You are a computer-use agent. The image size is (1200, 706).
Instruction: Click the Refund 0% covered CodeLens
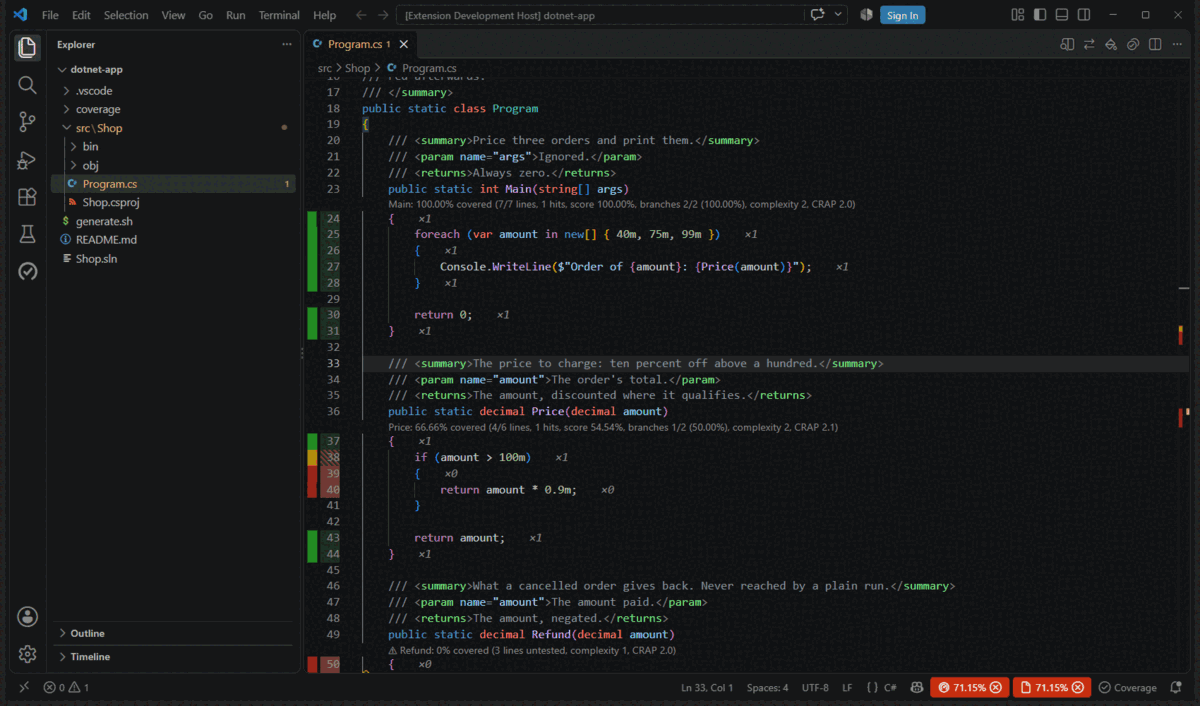click(x=531, y=650)
